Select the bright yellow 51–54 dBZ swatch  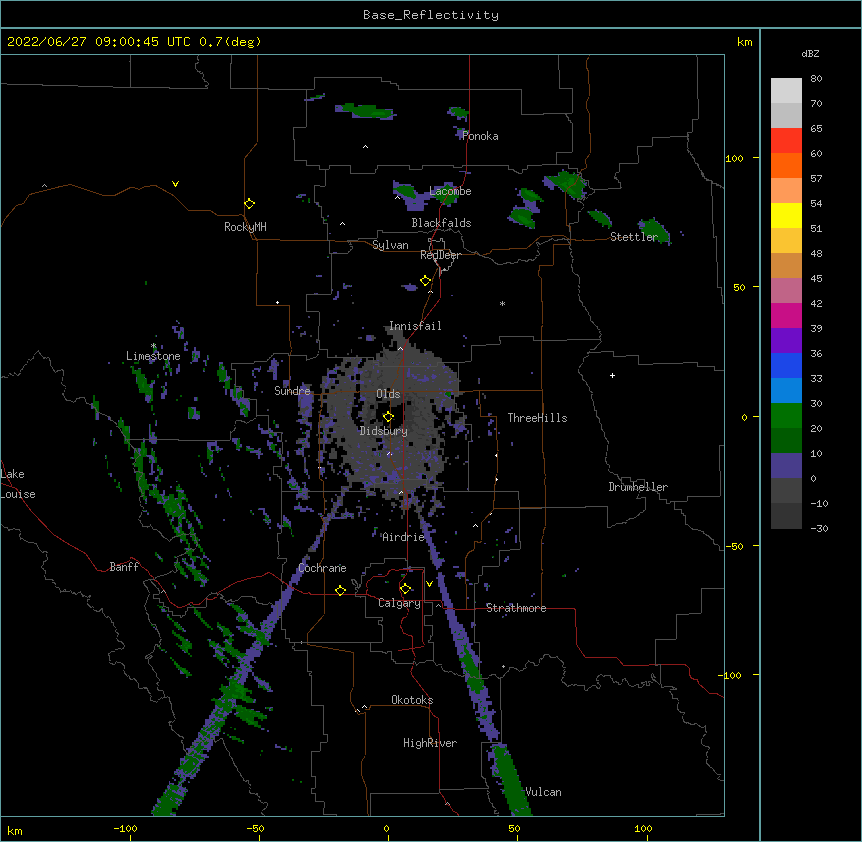coord(786,215)
